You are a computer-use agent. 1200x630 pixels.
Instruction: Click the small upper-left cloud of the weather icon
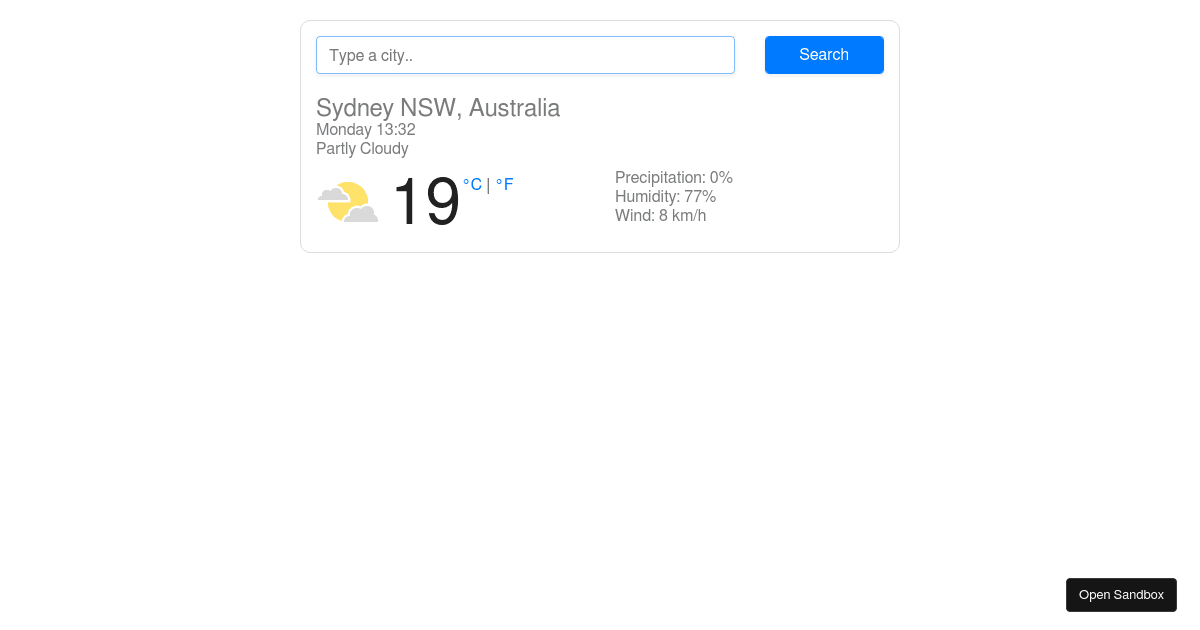332,193
